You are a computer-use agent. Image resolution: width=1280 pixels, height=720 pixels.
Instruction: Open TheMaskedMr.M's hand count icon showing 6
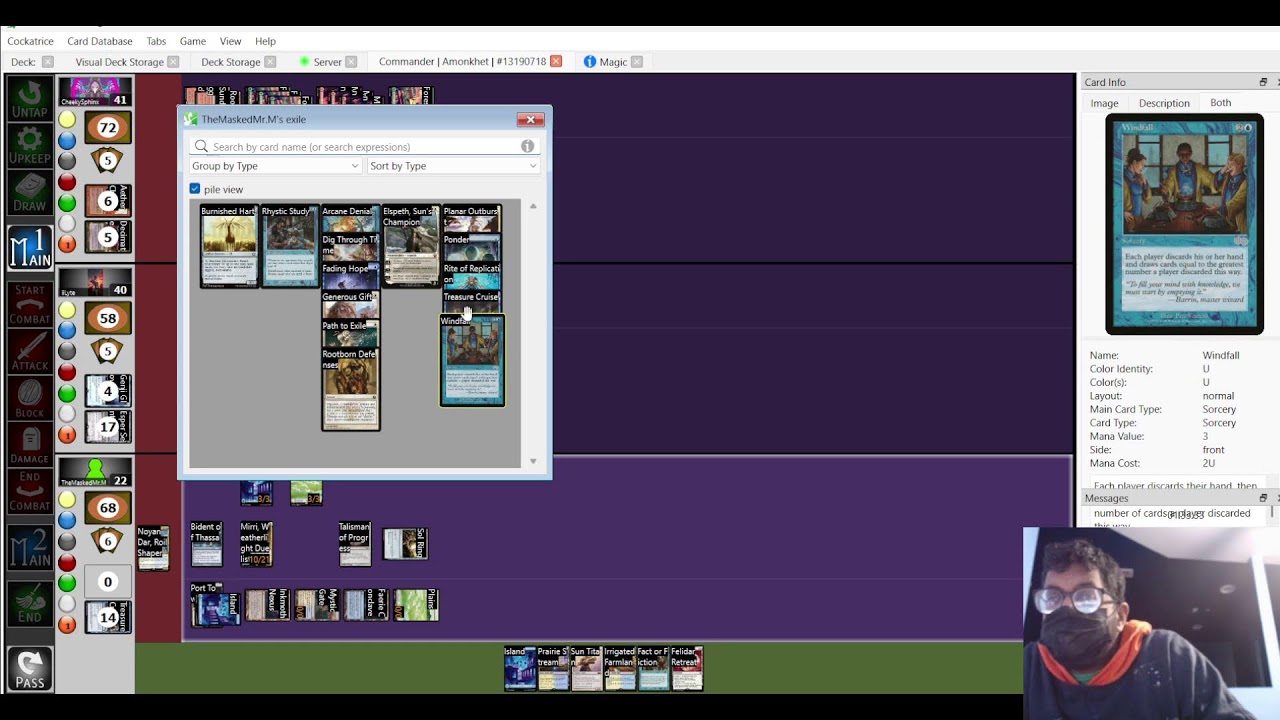coord(108,541)
